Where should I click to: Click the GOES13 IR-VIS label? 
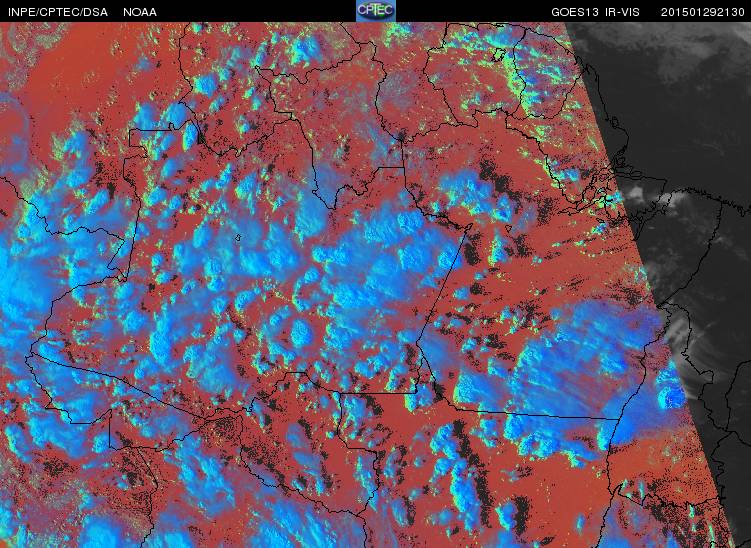(595, 12)
